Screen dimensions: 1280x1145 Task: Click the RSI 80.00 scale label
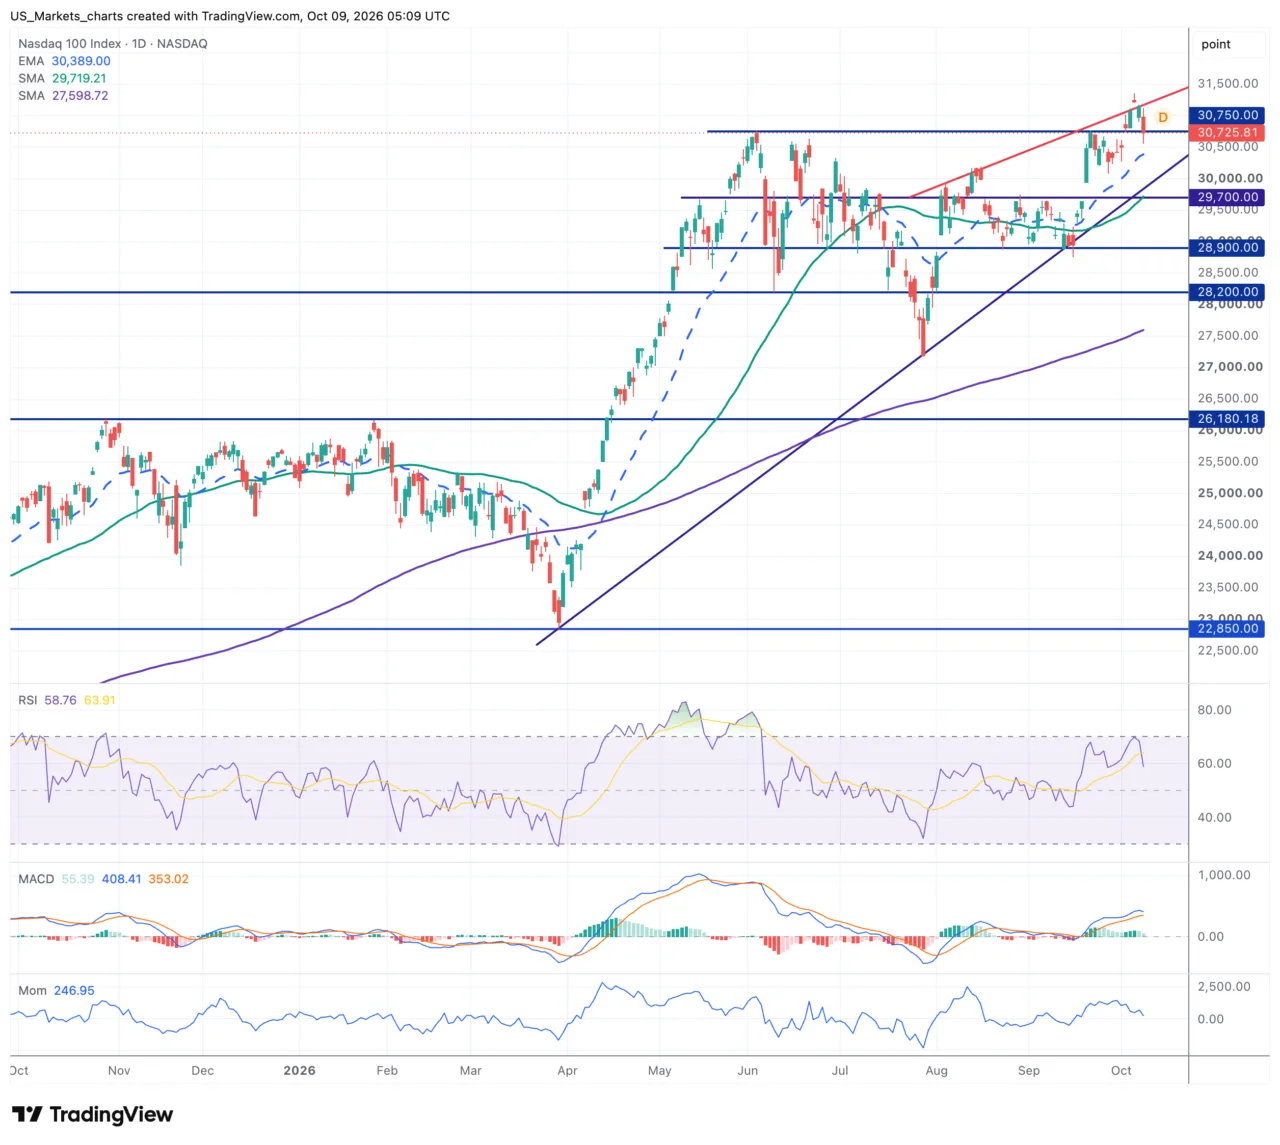point(1215,710)
